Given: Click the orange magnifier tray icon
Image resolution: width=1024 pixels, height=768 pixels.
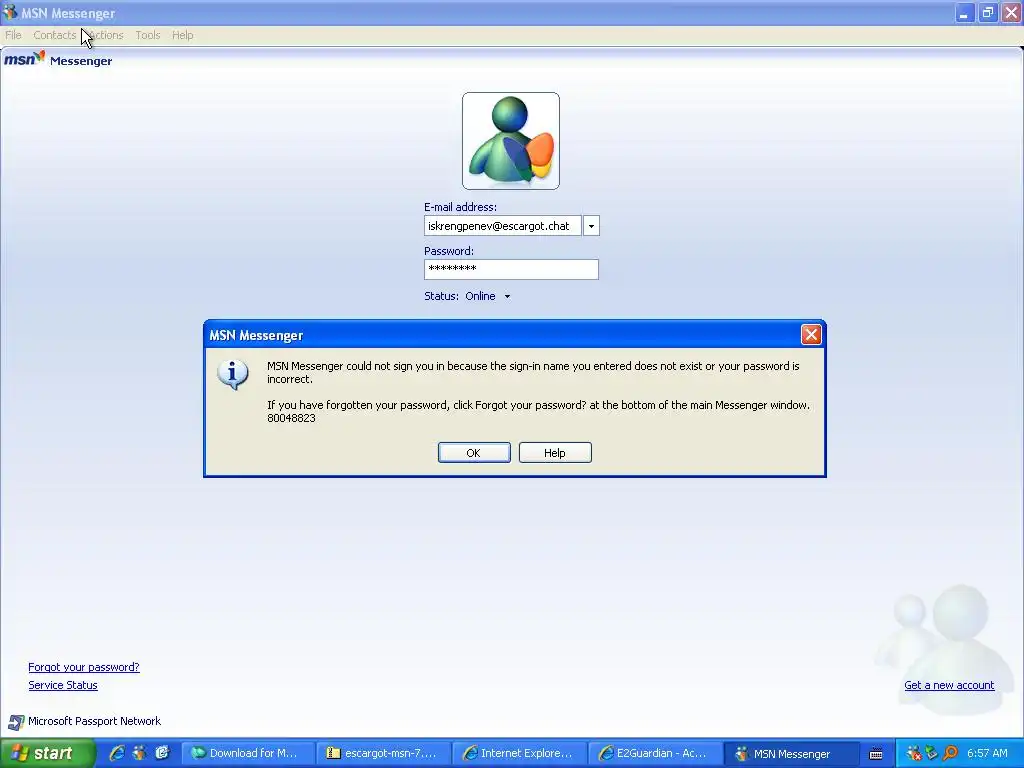Looking at the screenshot, I should tap(950, 754).
